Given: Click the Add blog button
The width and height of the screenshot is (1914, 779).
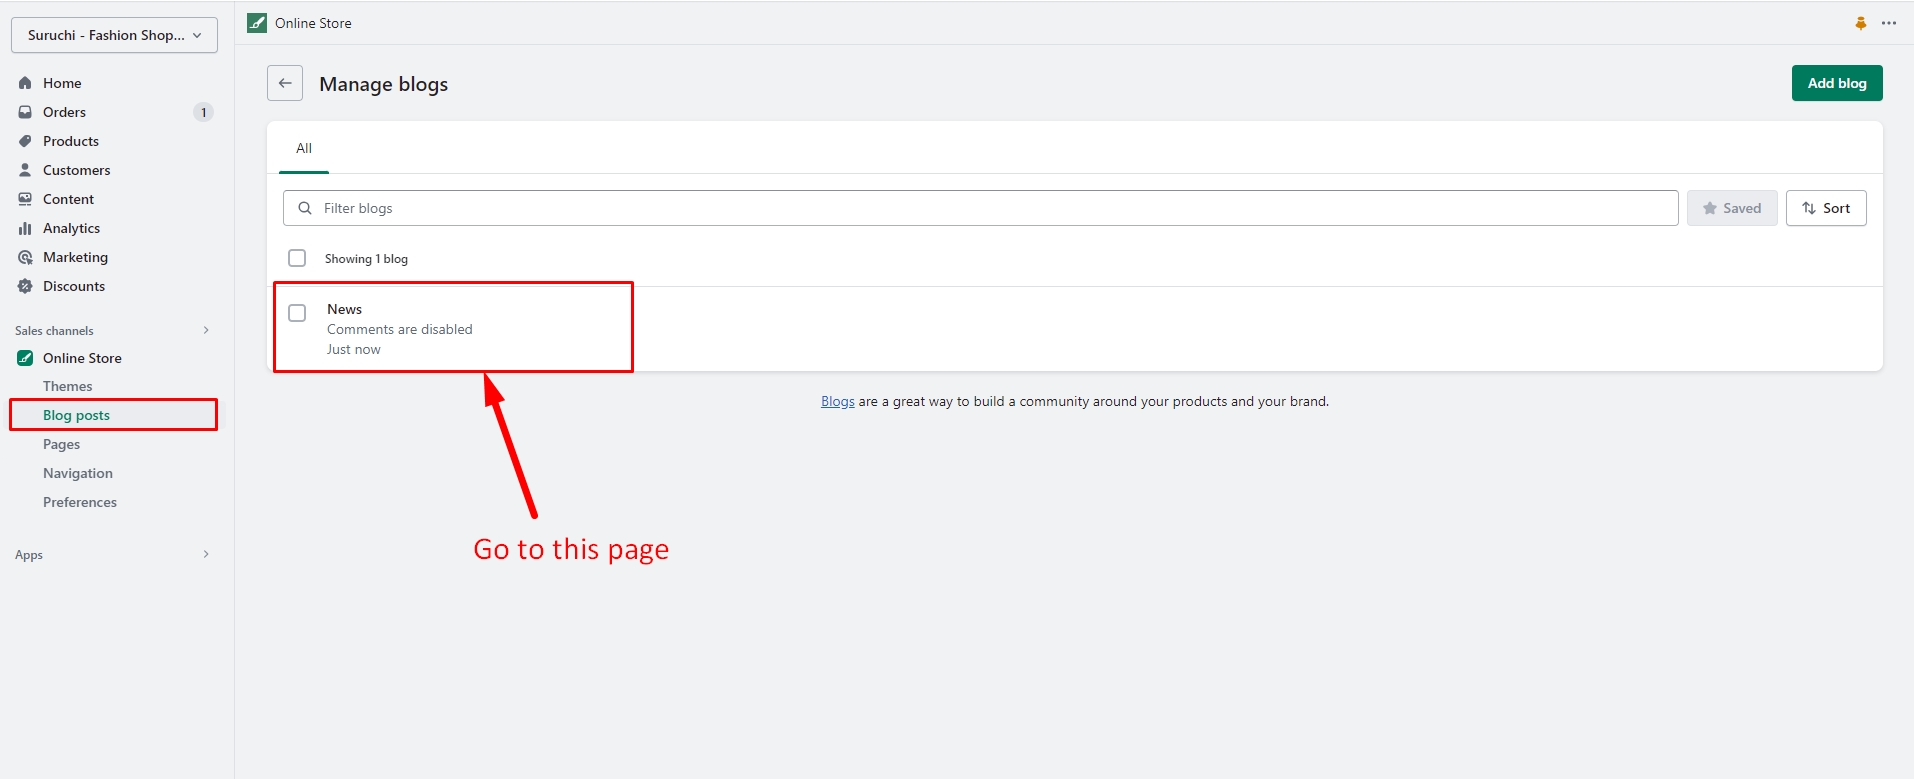Looking at the screenshot, I should pos(1836,83).
